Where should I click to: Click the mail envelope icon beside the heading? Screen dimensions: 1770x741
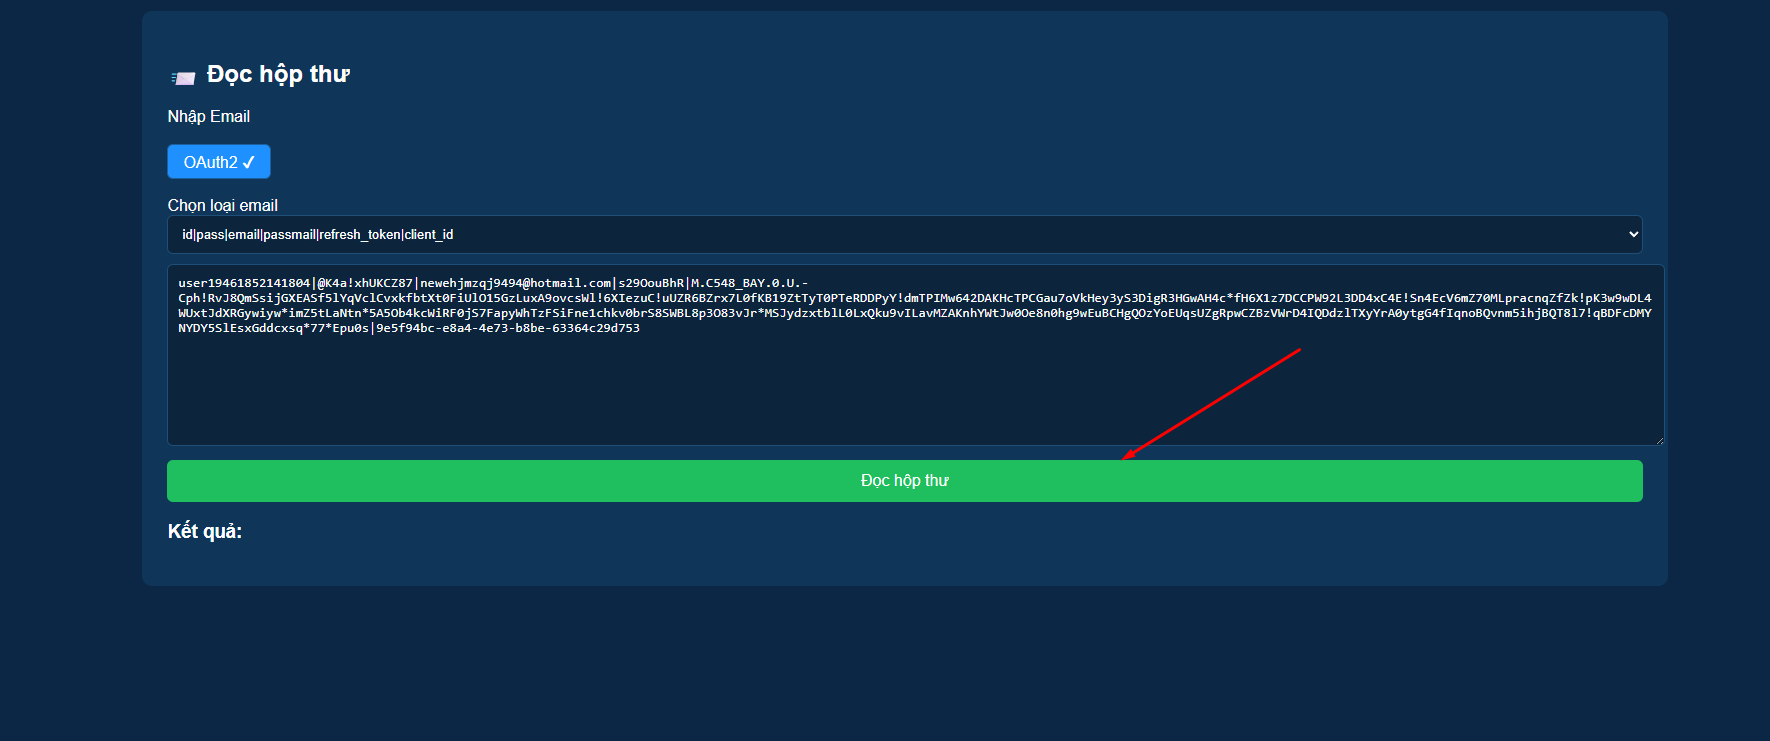tap(183, 77)
